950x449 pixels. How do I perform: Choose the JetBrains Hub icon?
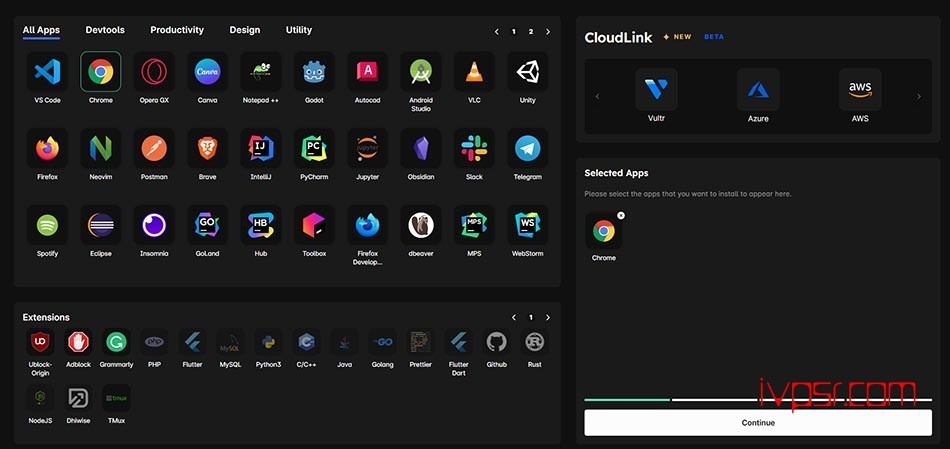click(261, 225)
